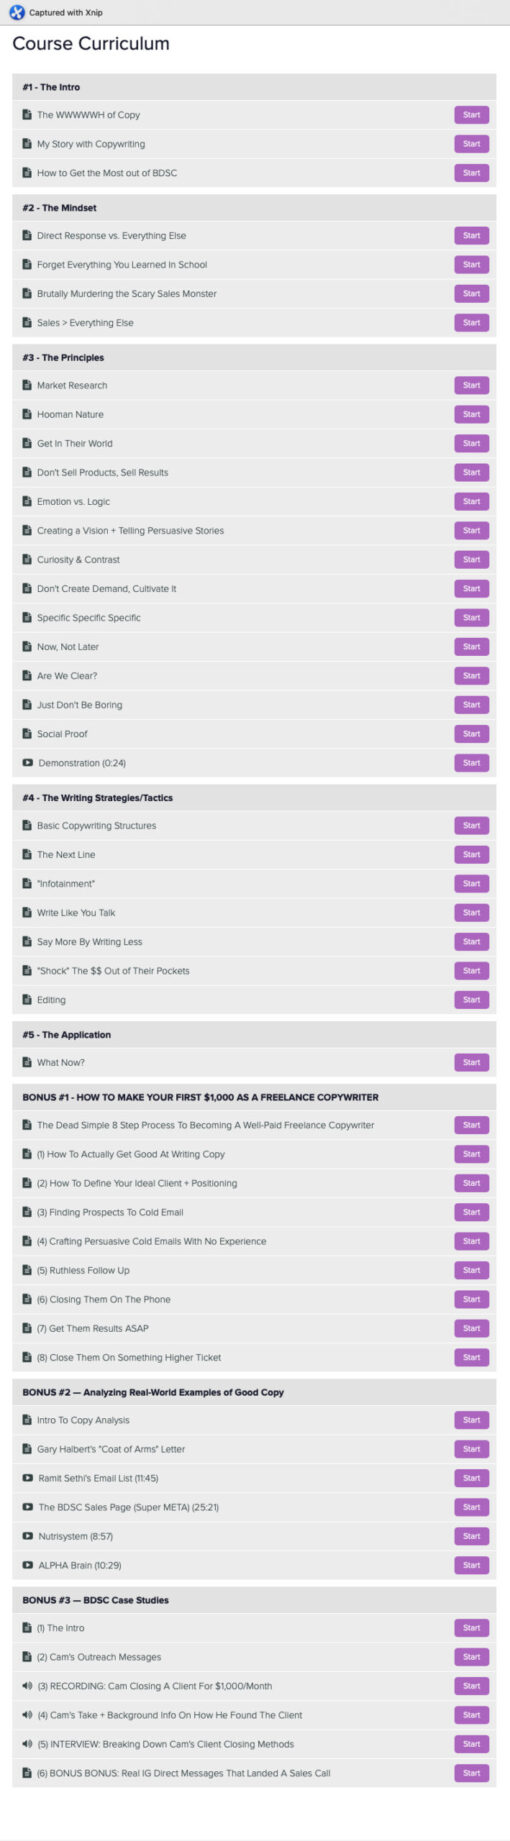Click the video icon beside ALPHA Brain (10:29)
510x1841 pixels.
28,1565
